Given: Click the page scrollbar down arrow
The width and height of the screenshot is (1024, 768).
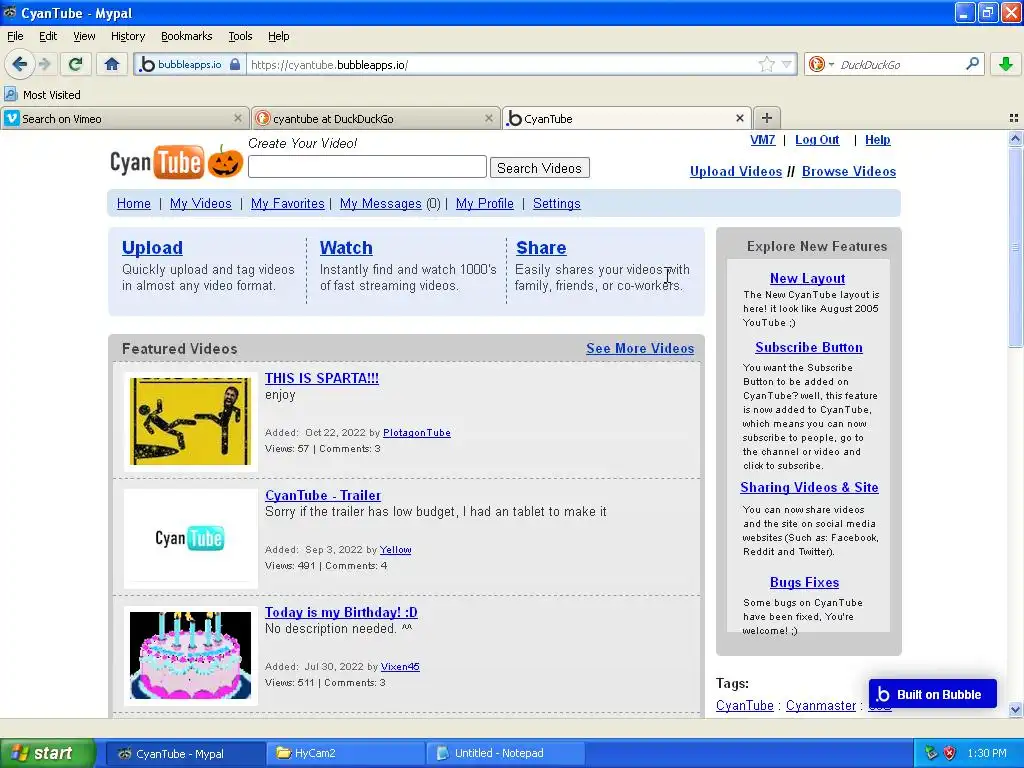Looking at the screenshot, I should (x=1015, y=709).
